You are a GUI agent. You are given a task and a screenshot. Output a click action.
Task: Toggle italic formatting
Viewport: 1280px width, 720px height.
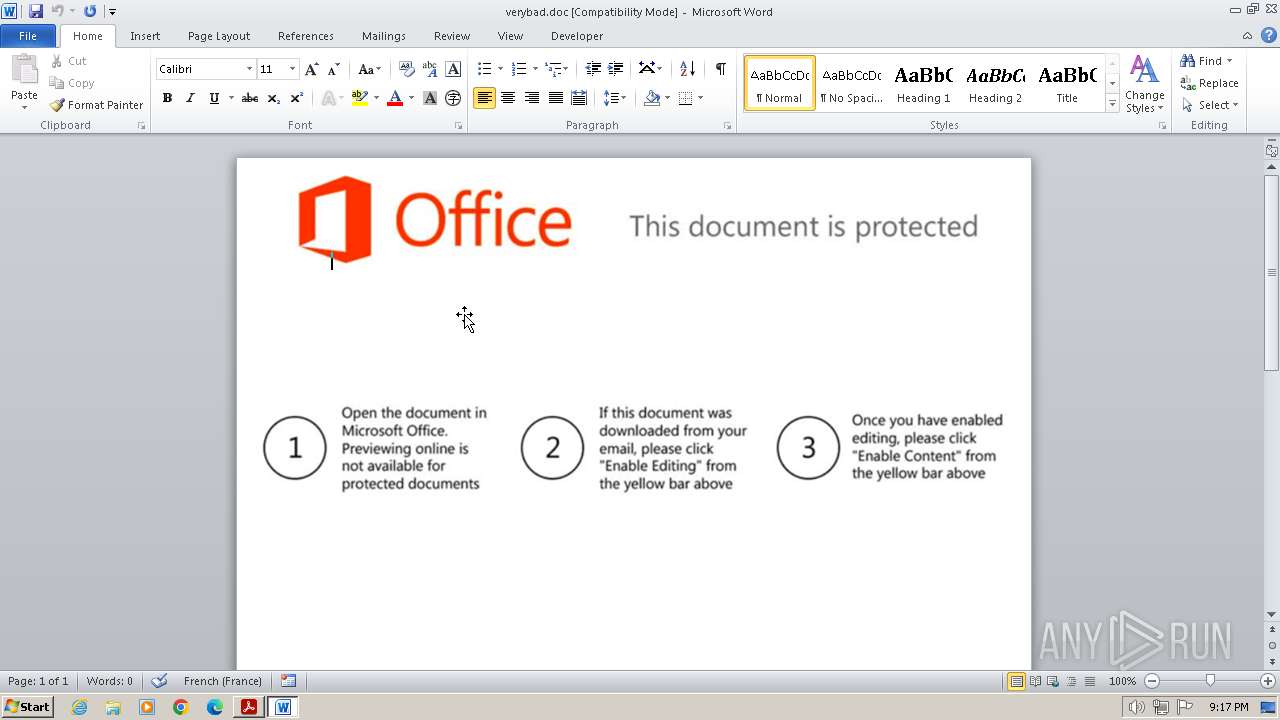point(190,98)
